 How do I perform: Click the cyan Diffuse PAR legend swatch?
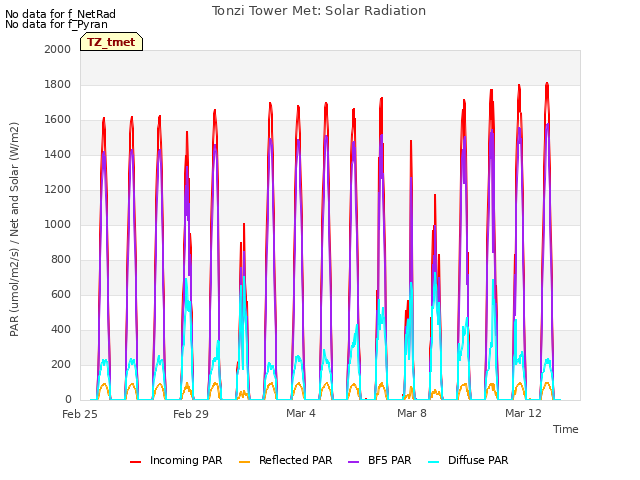pos(434,461)
